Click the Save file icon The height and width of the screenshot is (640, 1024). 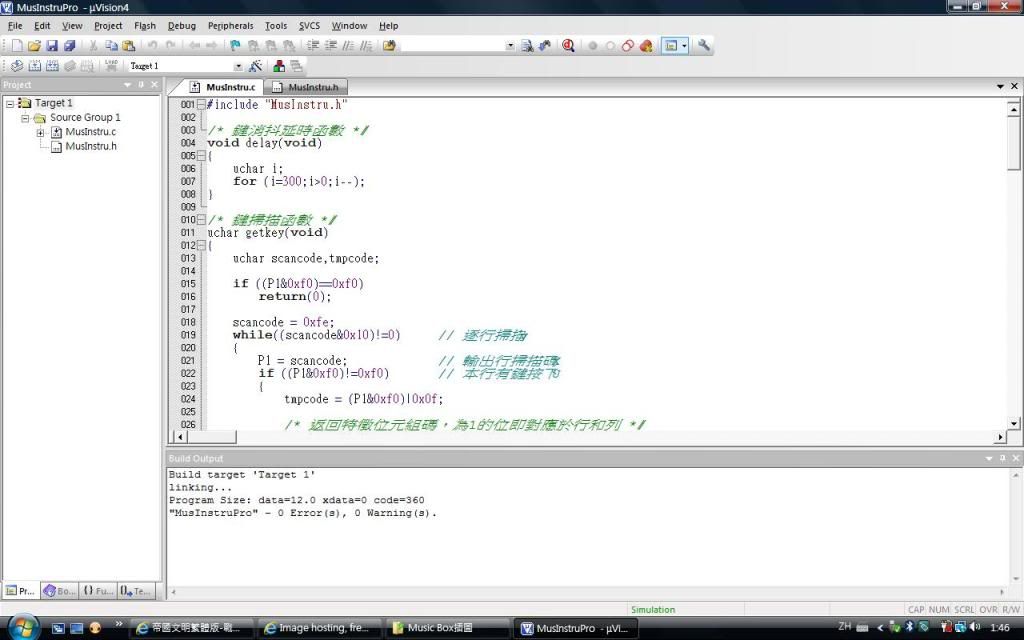click(x=52, y=46)
